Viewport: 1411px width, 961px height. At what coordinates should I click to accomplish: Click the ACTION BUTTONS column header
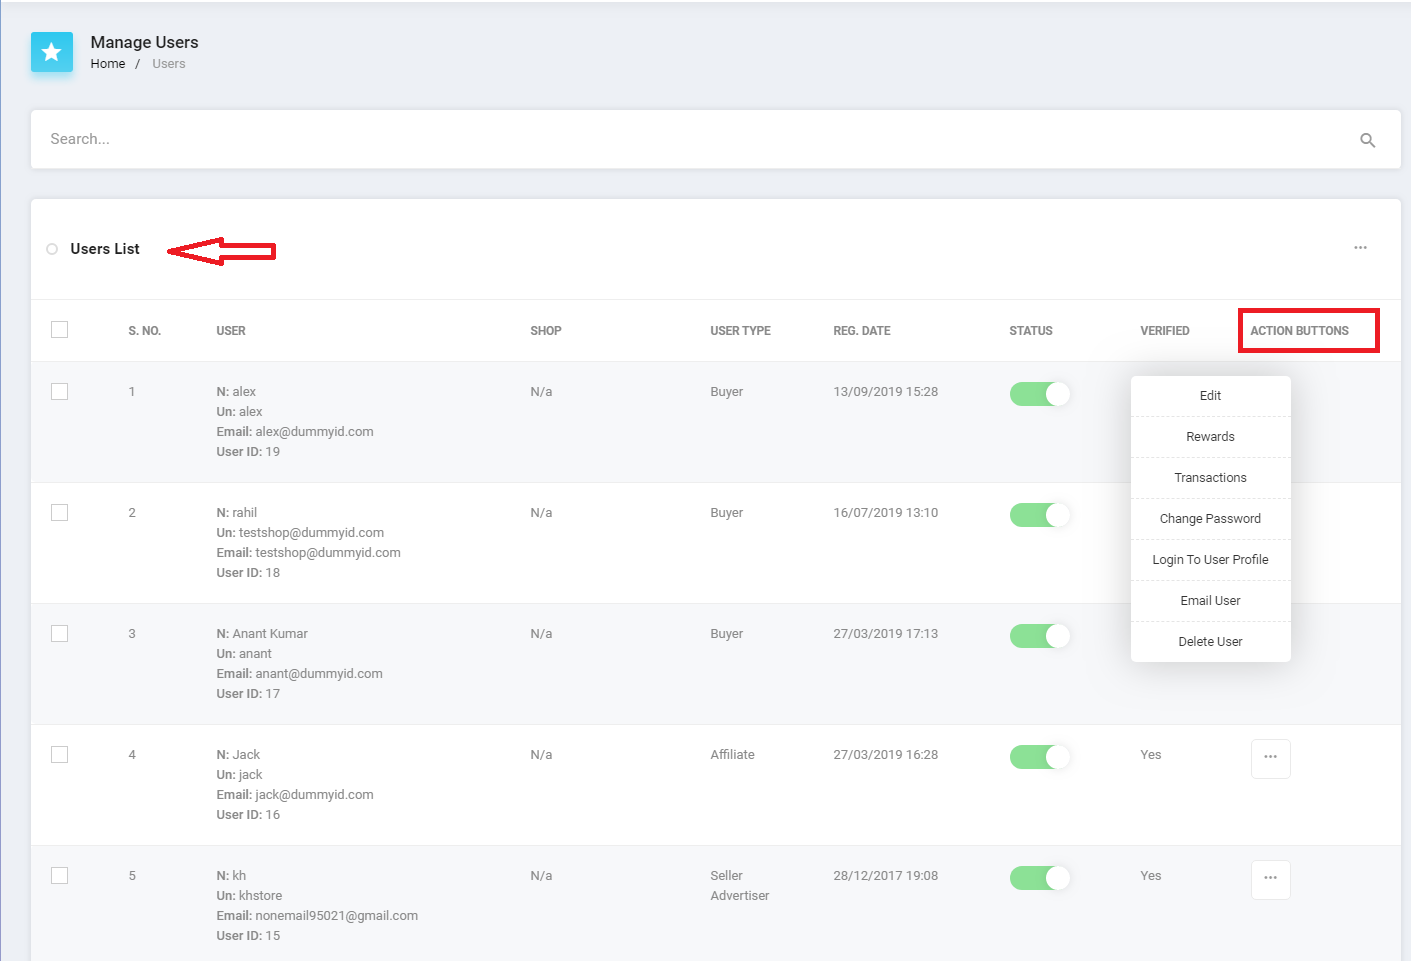(x=1299, y=331)
